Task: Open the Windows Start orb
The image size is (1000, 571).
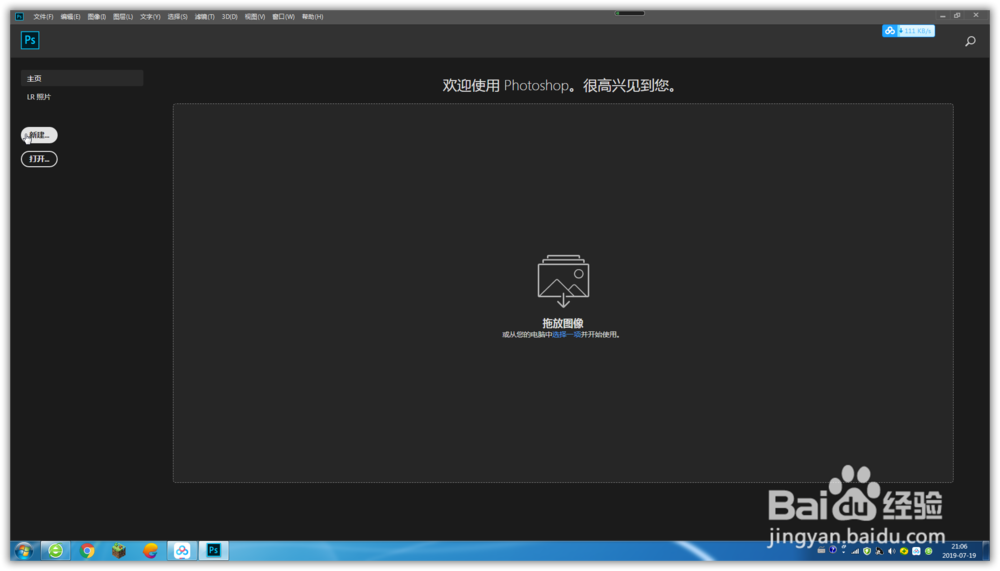Action: [x=24, y=550]
